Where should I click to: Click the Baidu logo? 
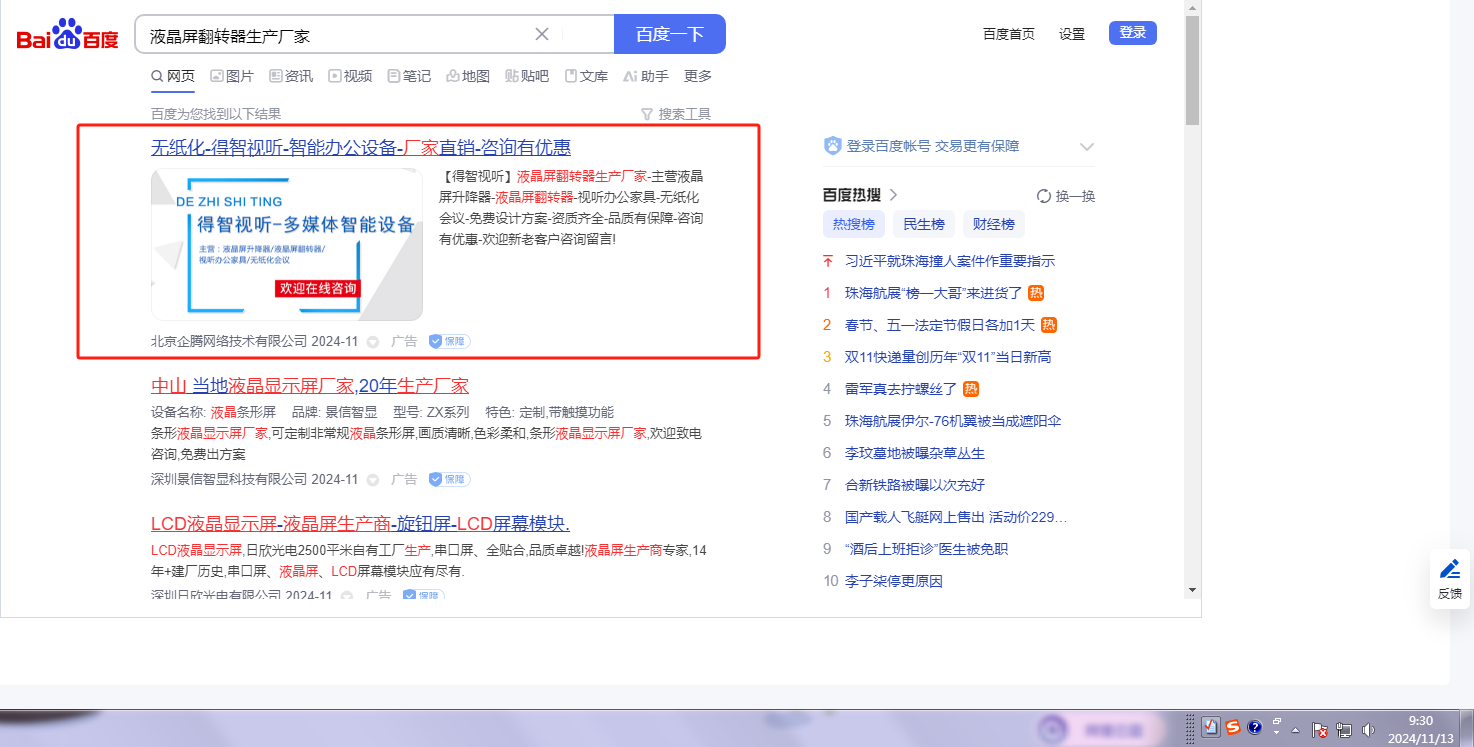click(67, 35)
